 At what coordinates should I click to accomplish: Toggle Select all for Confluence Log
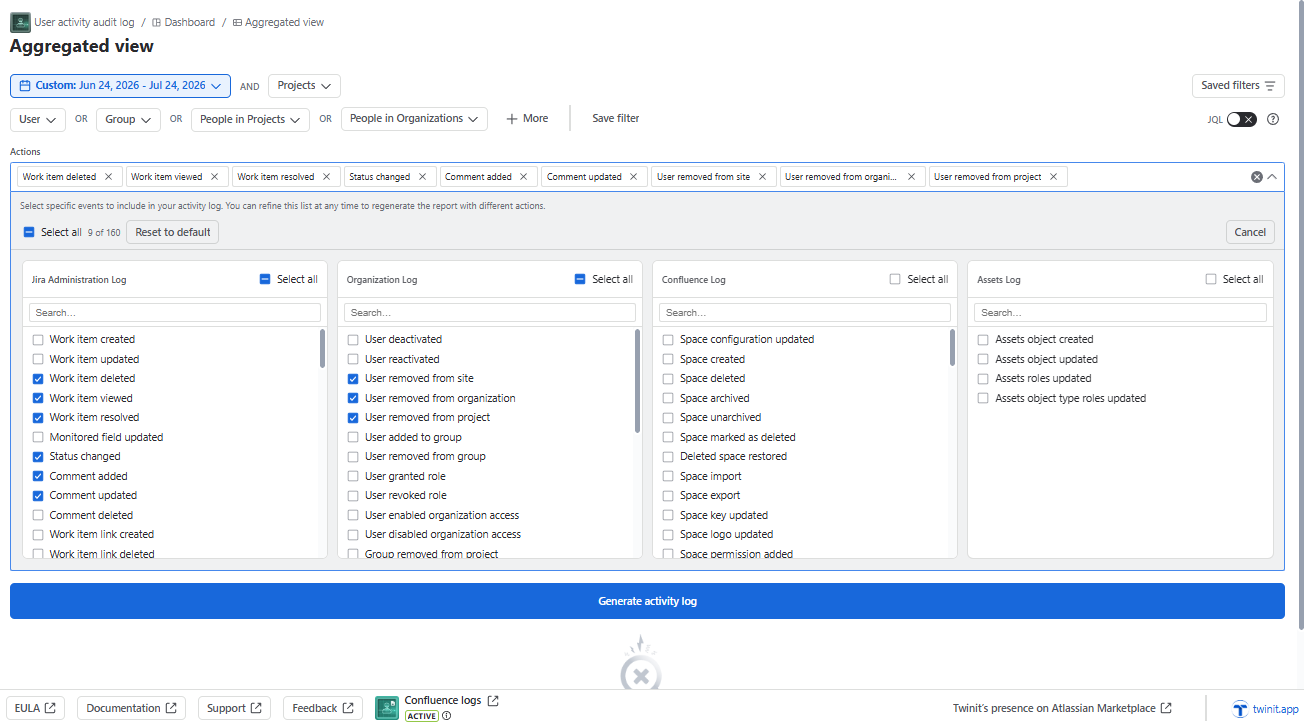tap(895, 280)
